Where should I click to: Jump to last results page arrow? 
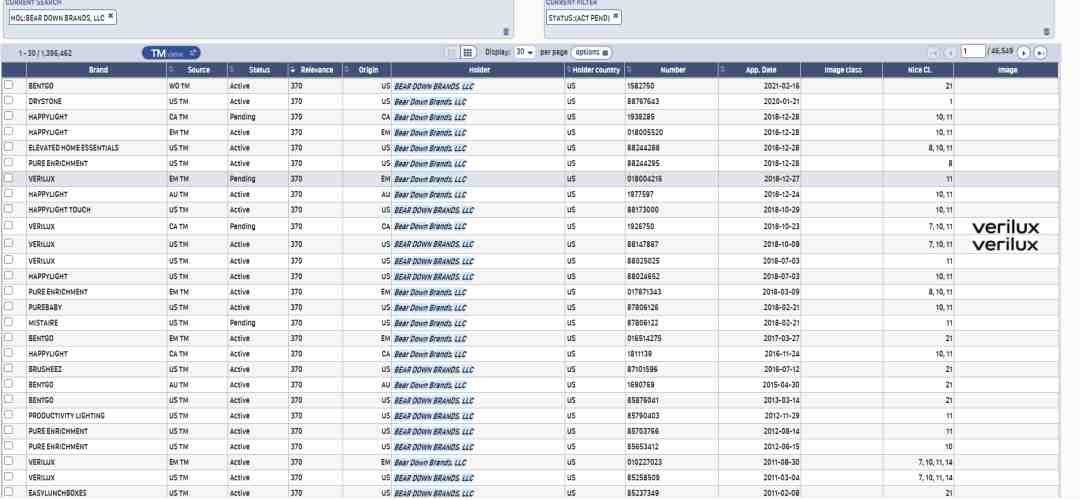pyautogui.click(x=1040, y=53)
